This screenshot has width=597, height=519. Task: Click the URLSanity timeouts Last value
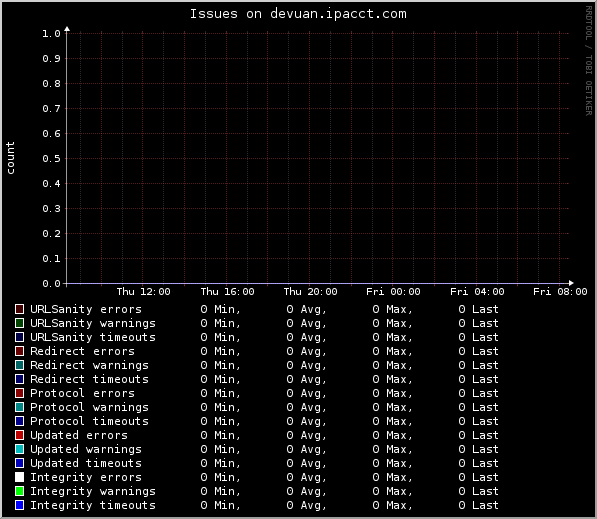pos(478,337)
